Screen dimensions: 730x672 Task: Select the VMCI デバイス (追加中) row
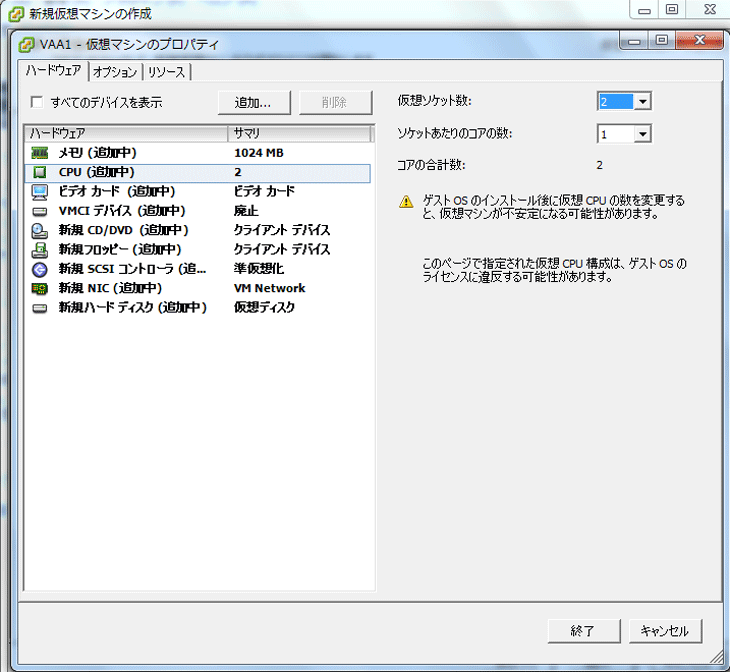click(198, 211)
